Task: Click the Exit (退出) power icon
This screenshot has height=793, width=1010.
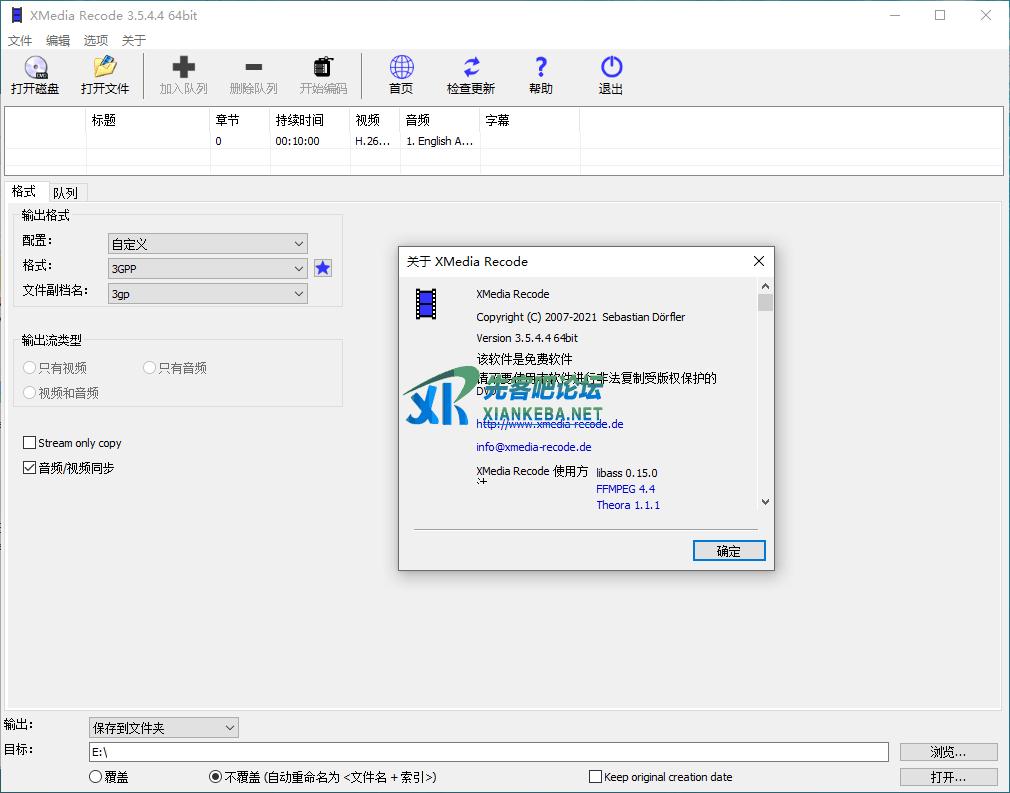Action: point(611,68)
